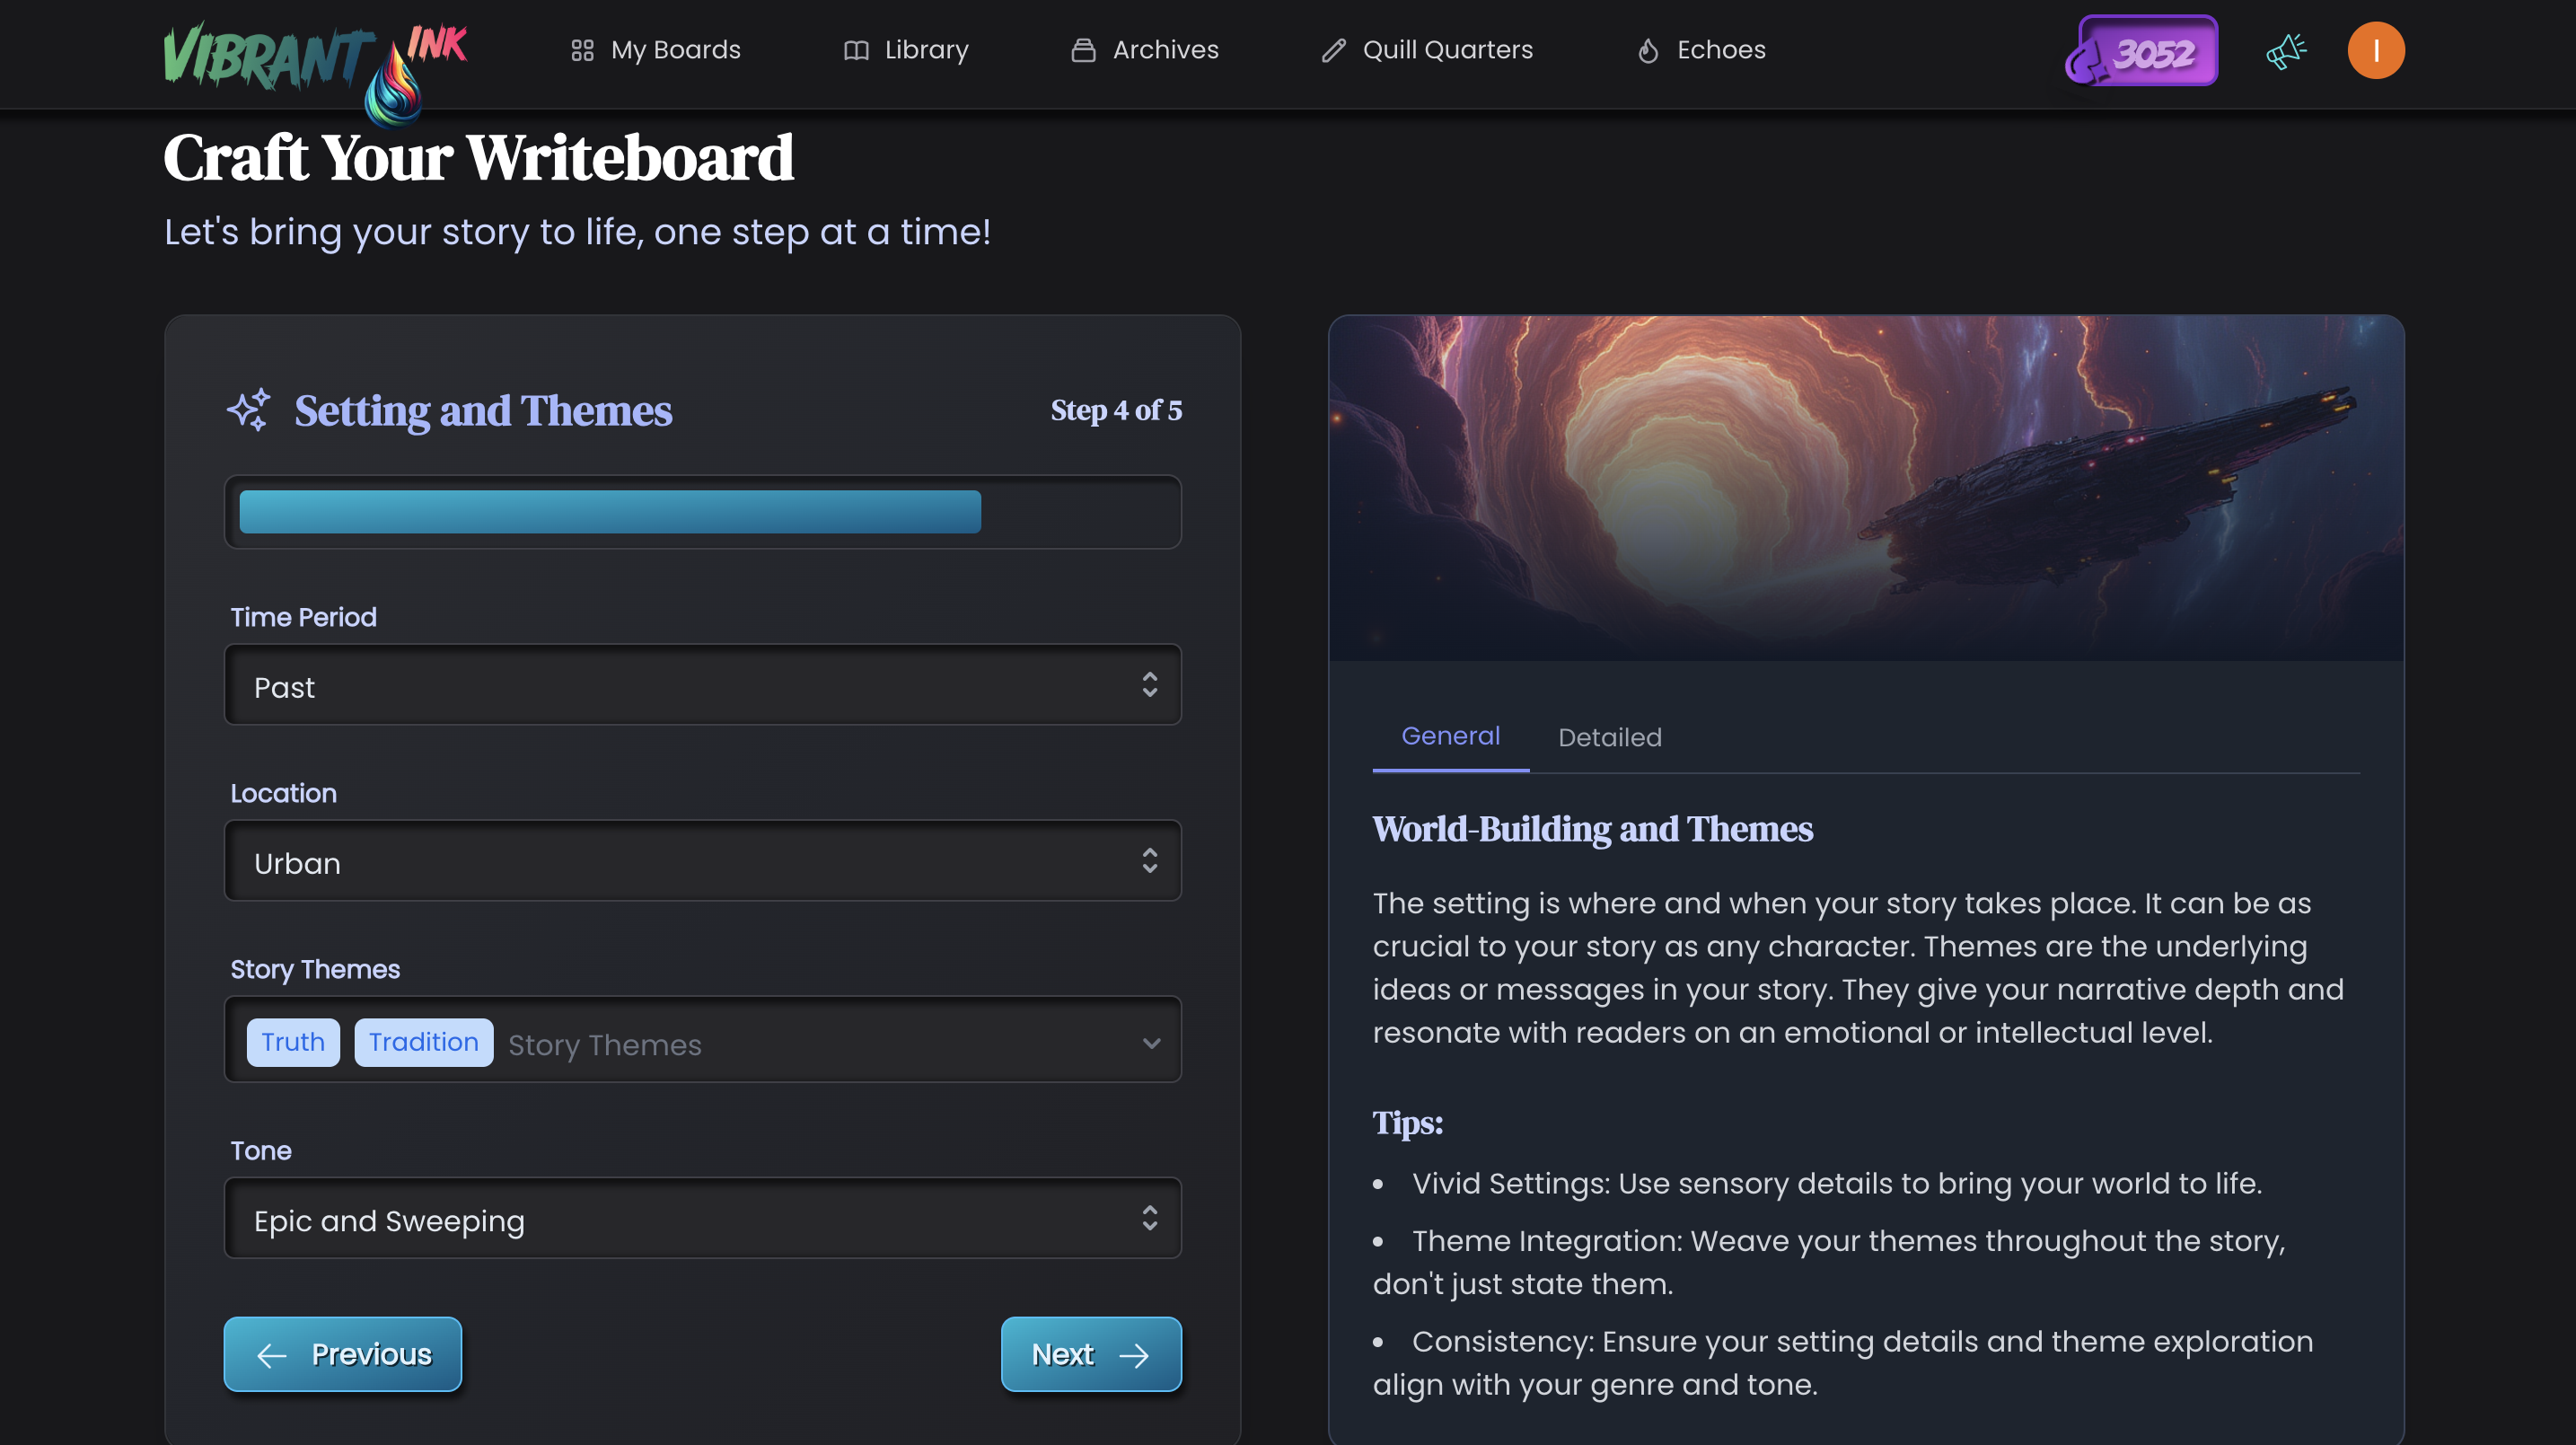Select the General tab
The height and width of the screenshot is (1445, 2576).
(1450, 736)
